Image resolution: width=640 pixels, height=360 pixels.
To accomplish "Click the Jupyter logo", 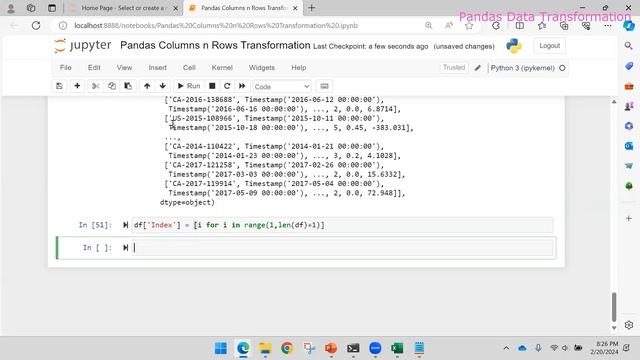I will coord(83,45).
